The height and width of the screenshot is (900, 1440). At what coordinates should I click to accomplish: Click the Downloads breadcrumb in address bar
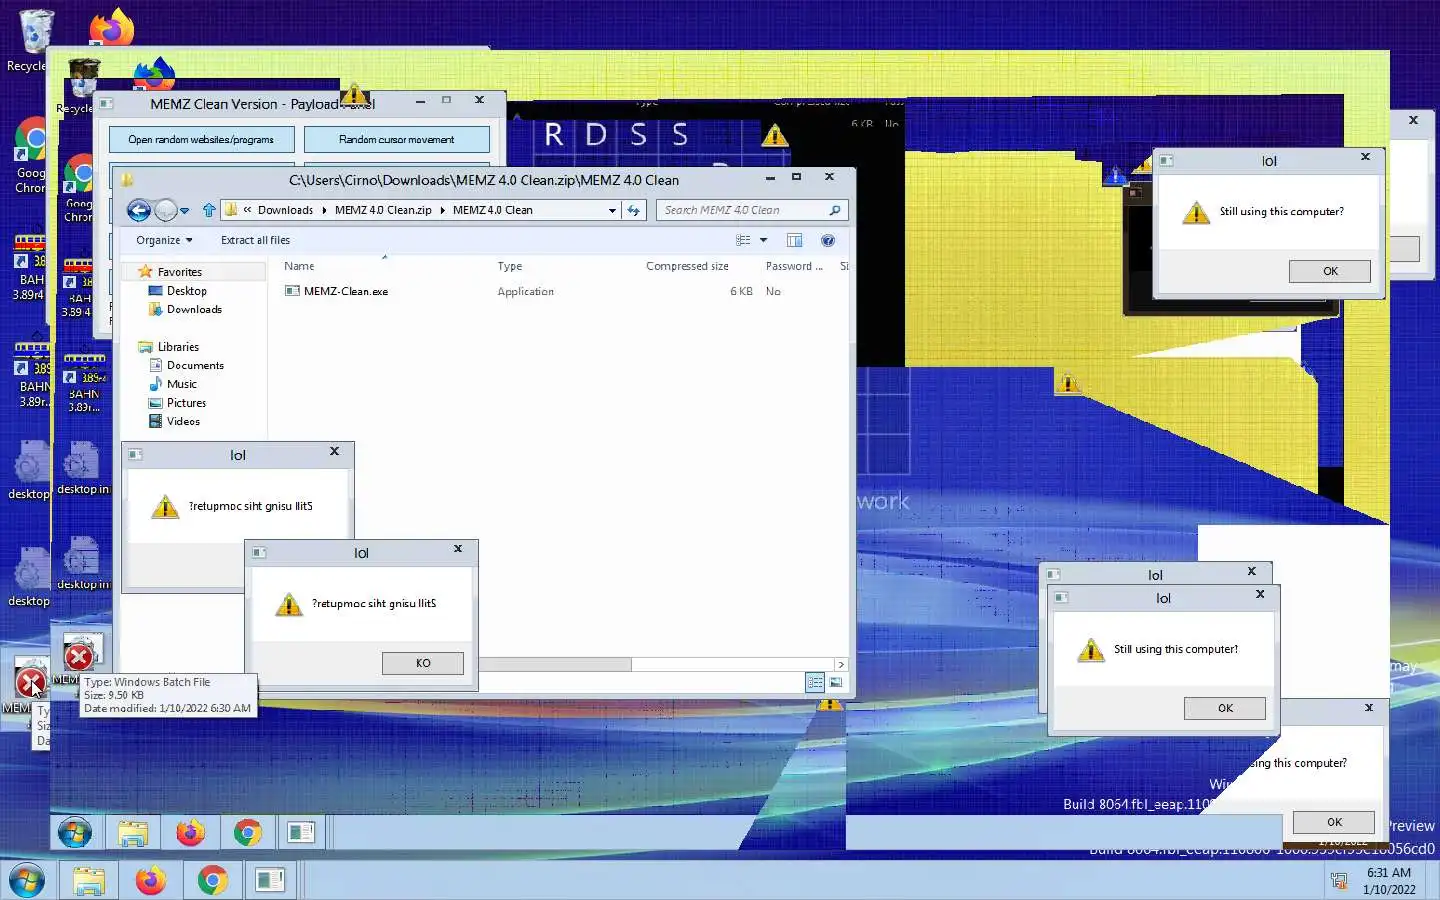click(285, 210)
